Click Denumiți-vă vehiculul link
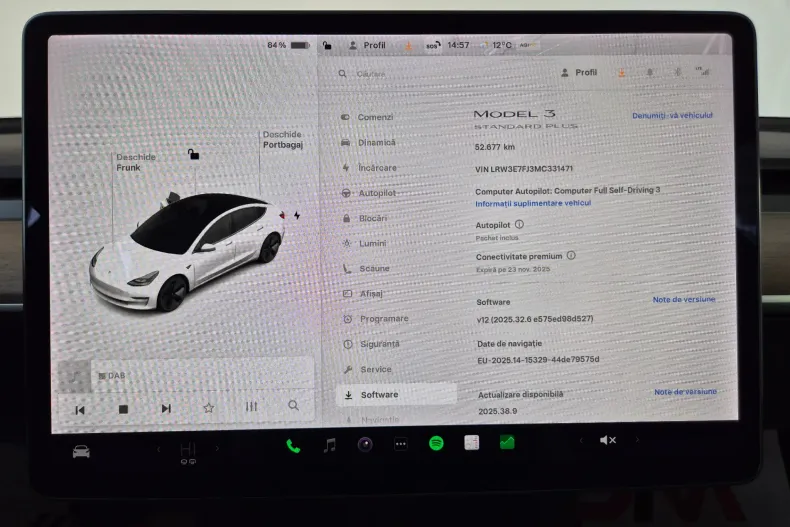This screenshot has height=527, width=790. [x=672, y=115]
